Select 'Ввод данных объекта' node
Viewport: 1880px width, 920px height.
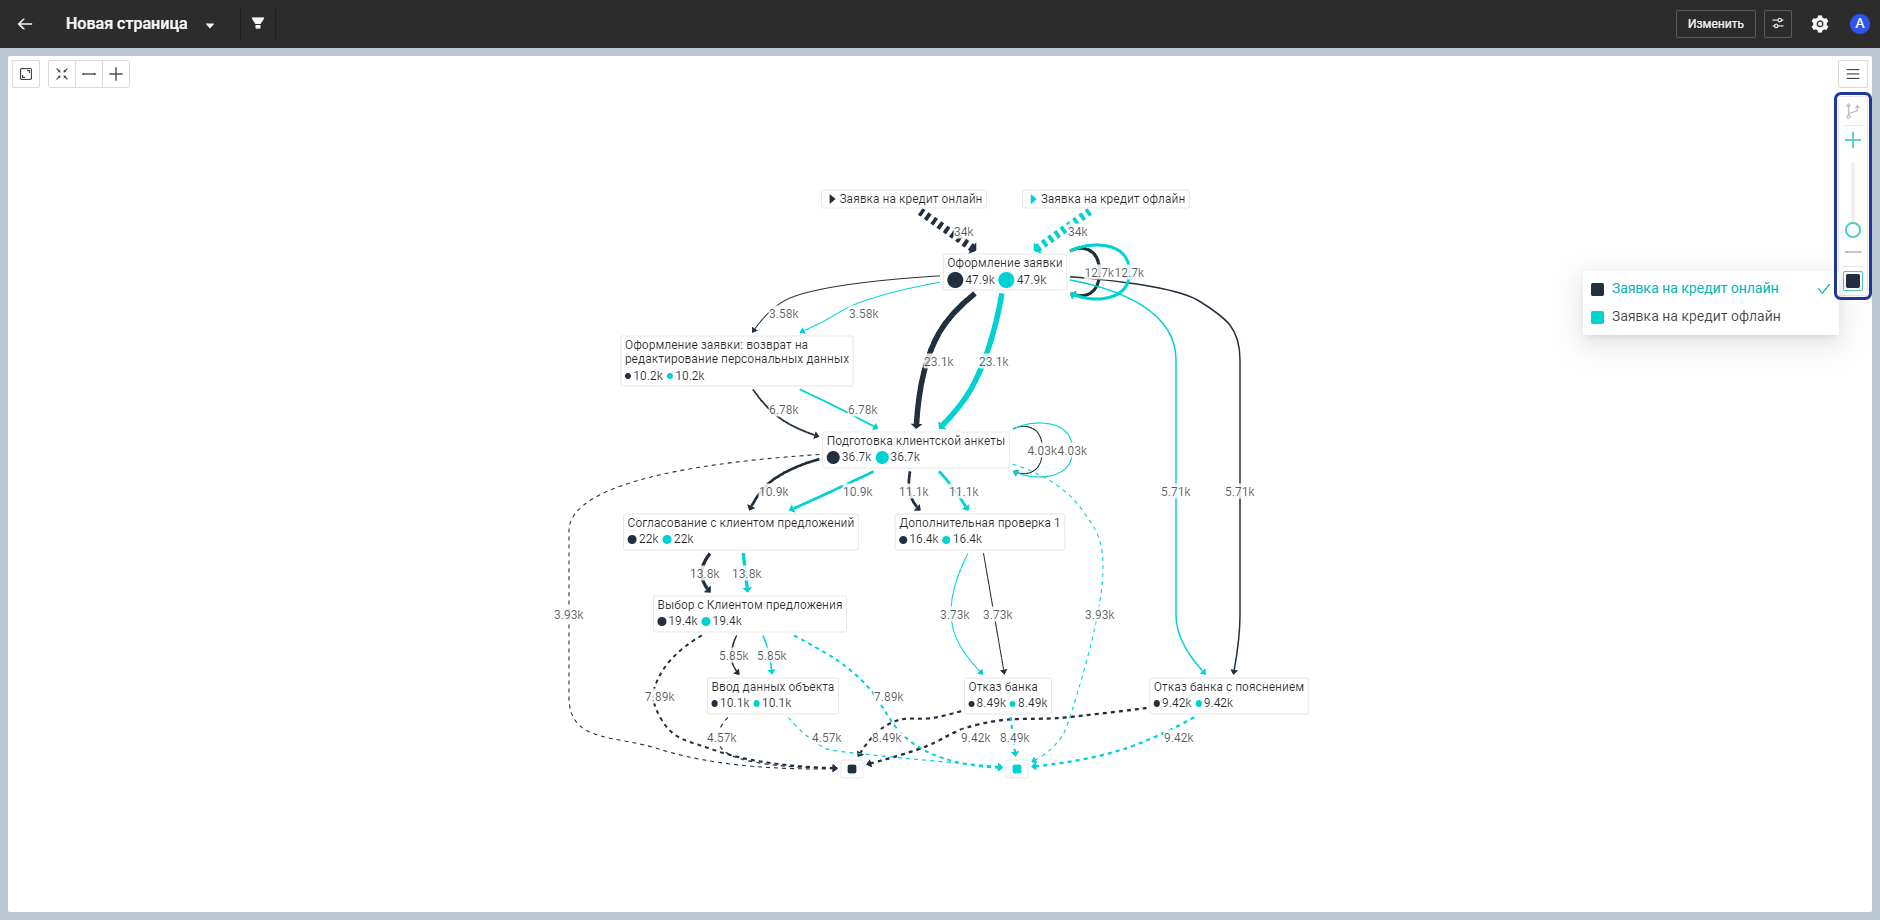[x=773, y=695]
